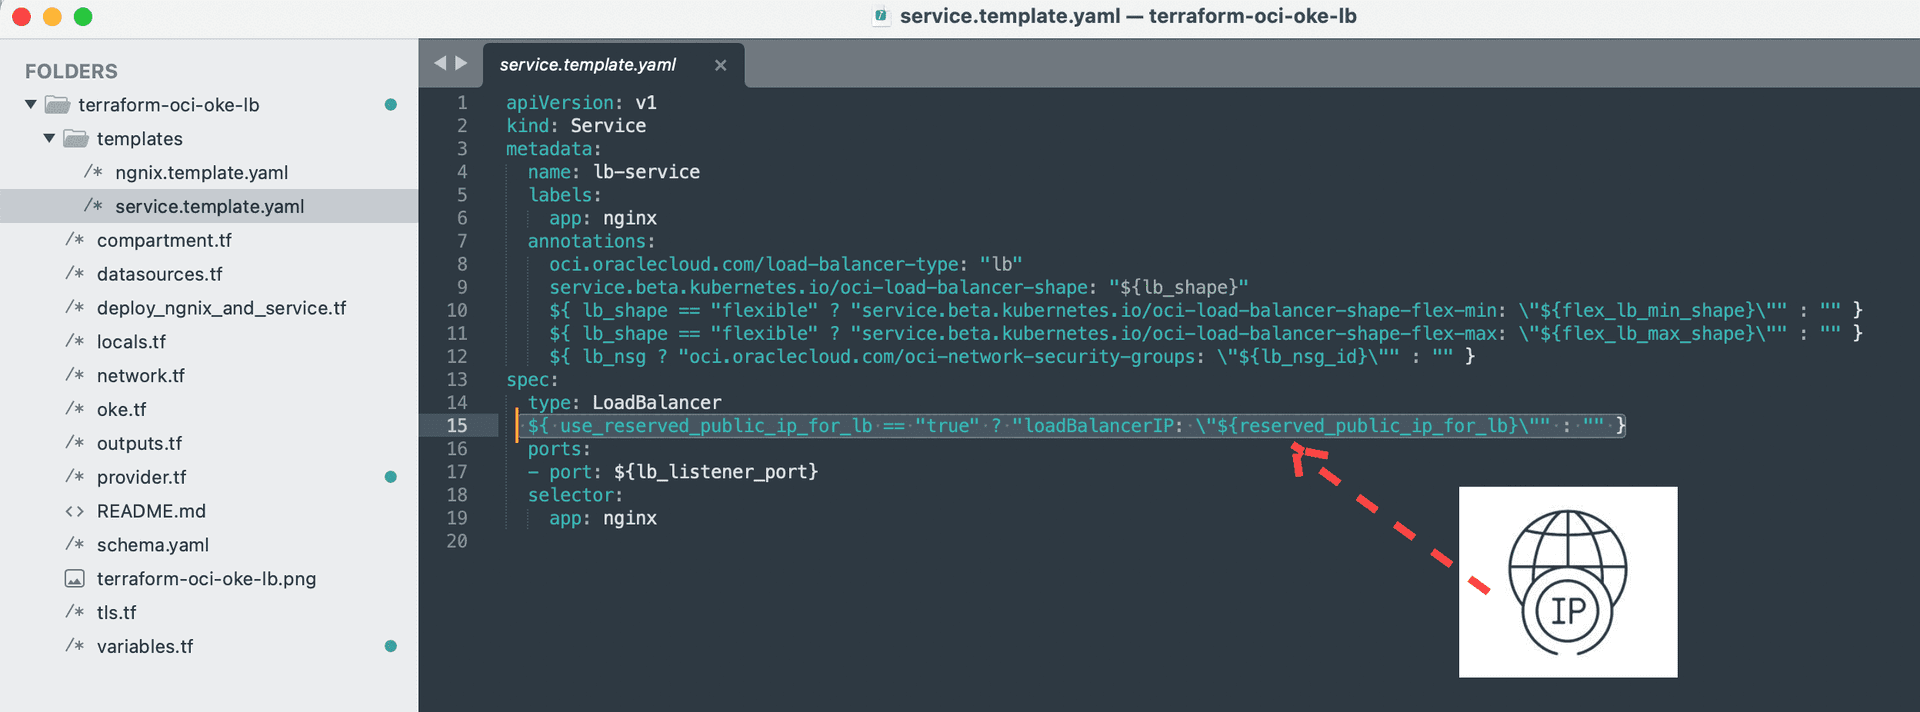Image resolution: width=1920 pixels, height=712 pixels.
Task: Open compartment.tf file
Action: [164, 240]
